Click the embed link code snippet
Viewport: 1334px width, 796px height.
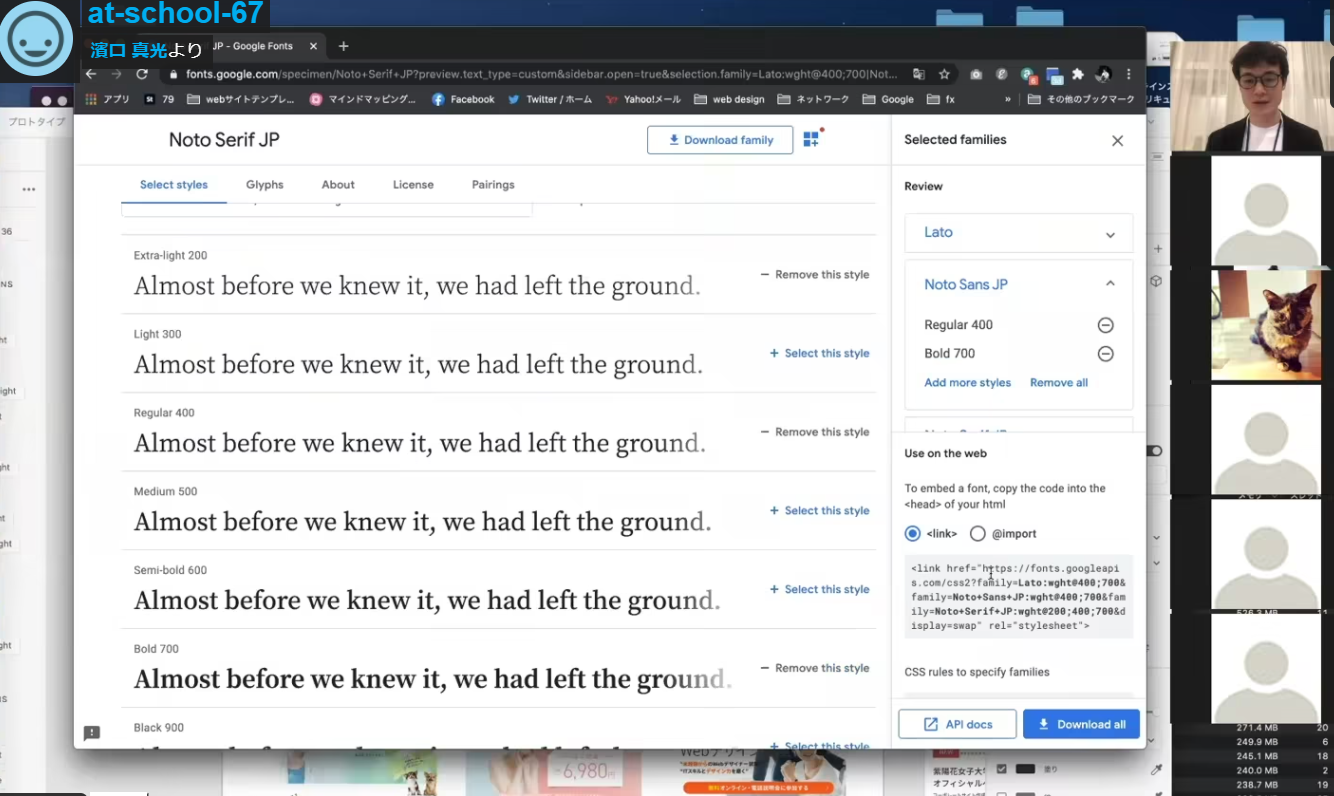pos(1019,597)
